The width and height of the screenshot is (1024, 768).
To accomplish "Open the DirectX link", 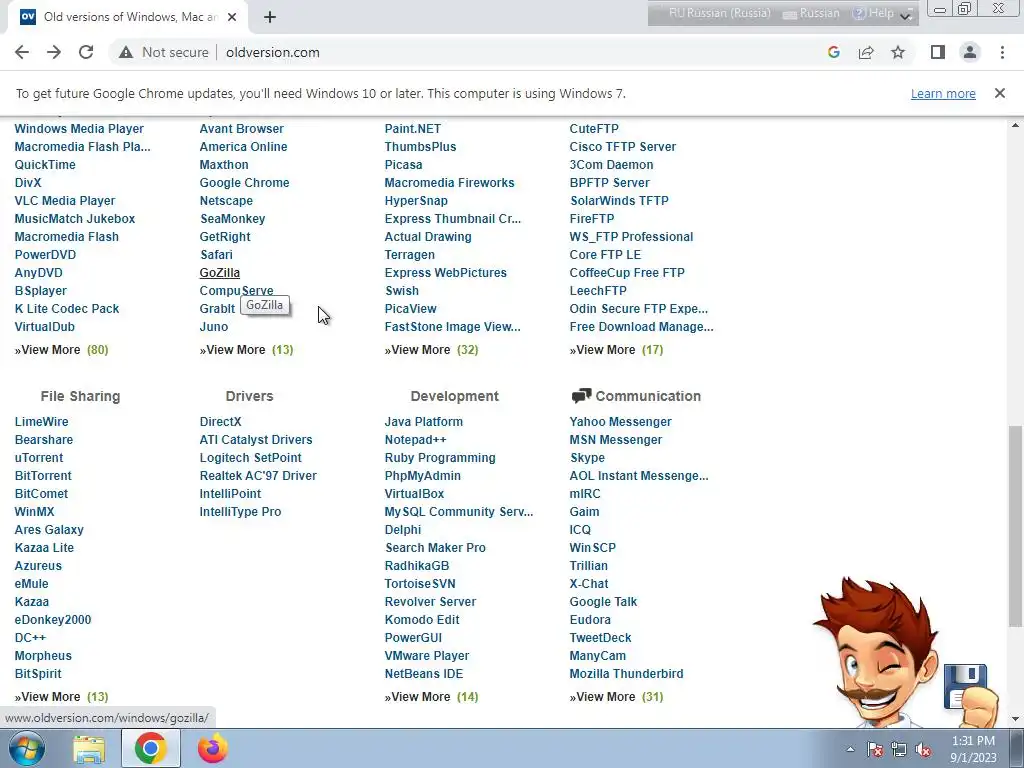I will [220, 422].
